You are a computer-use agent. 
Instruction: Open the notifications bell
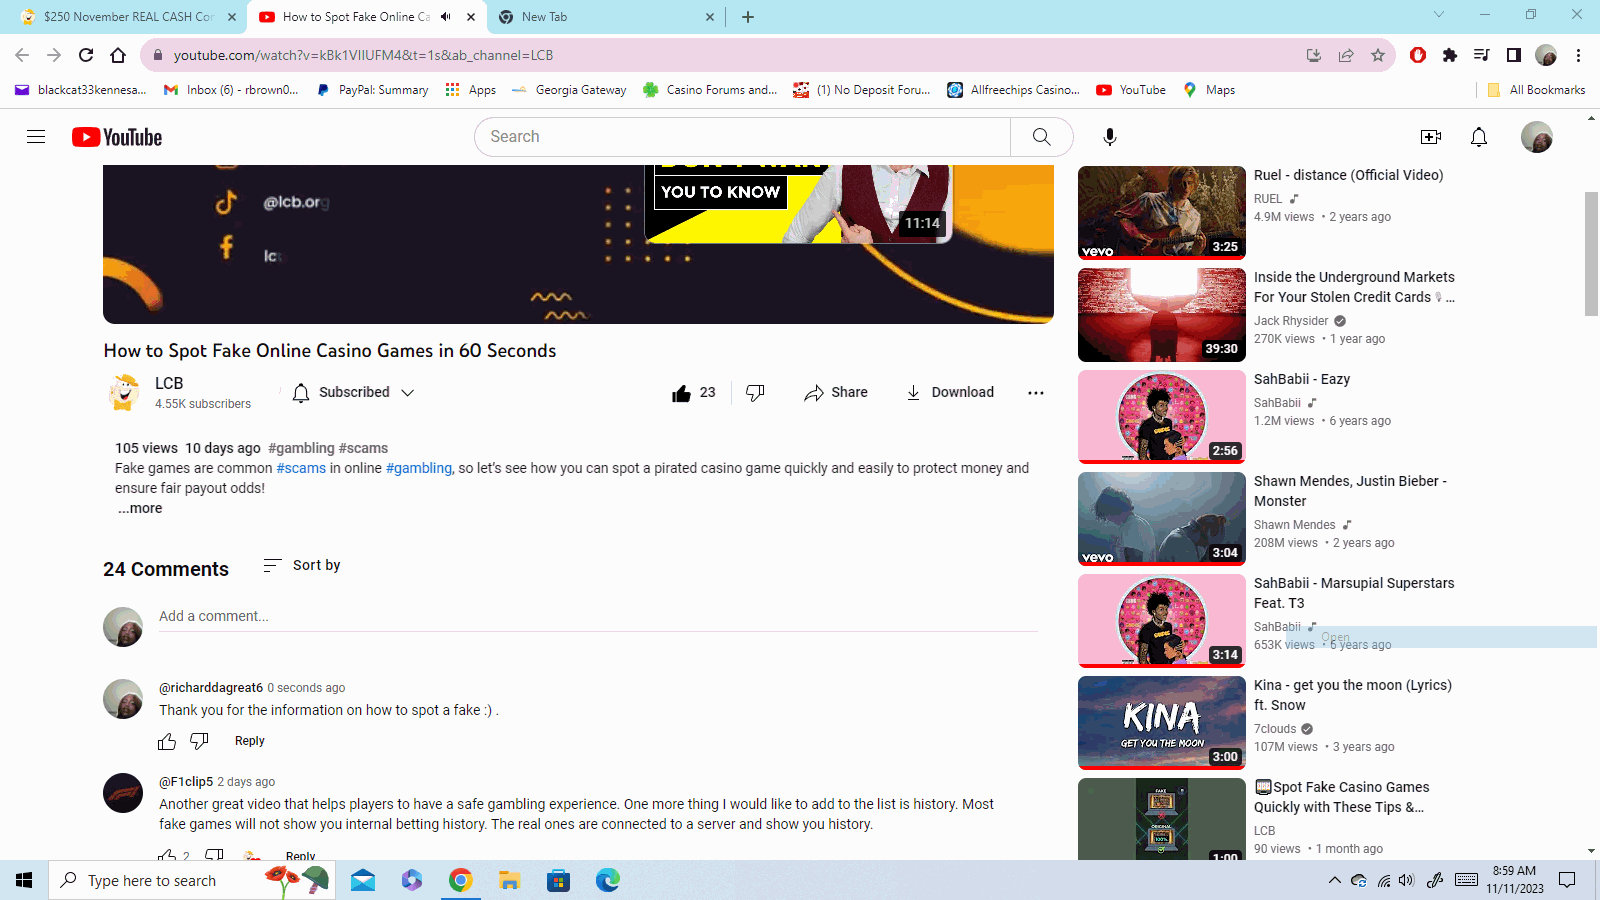(x=1478, y=137)
